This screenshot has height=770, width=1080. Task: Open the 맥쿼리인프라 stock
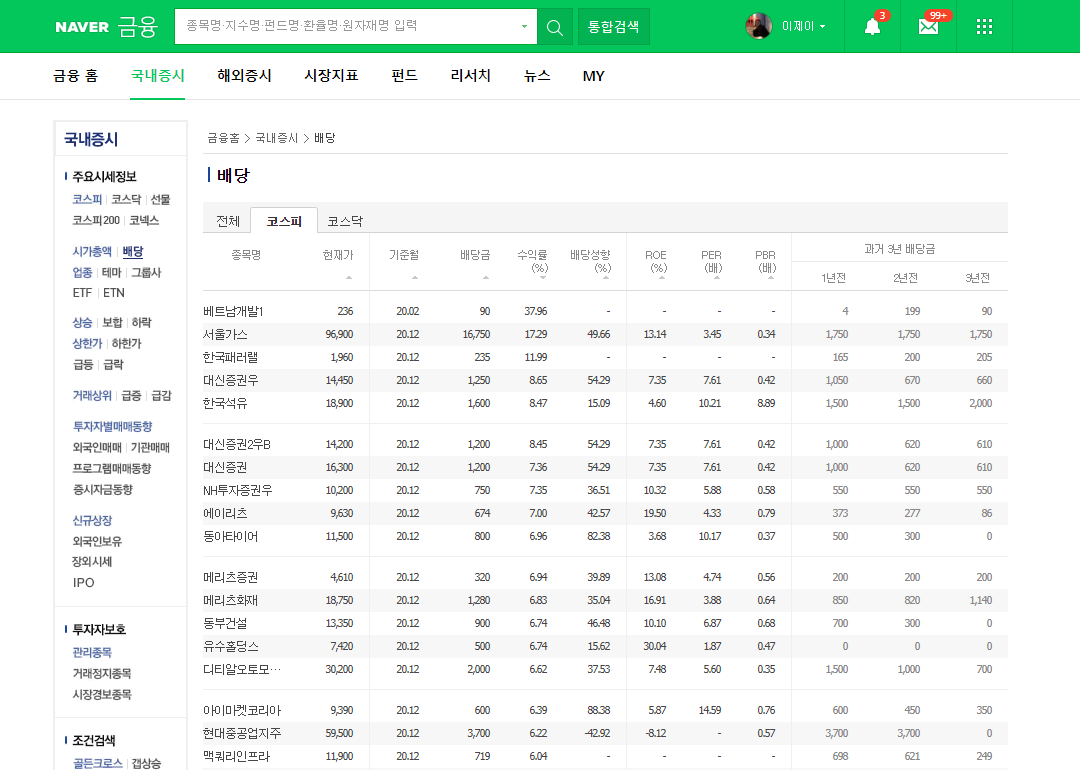point(236,756)
